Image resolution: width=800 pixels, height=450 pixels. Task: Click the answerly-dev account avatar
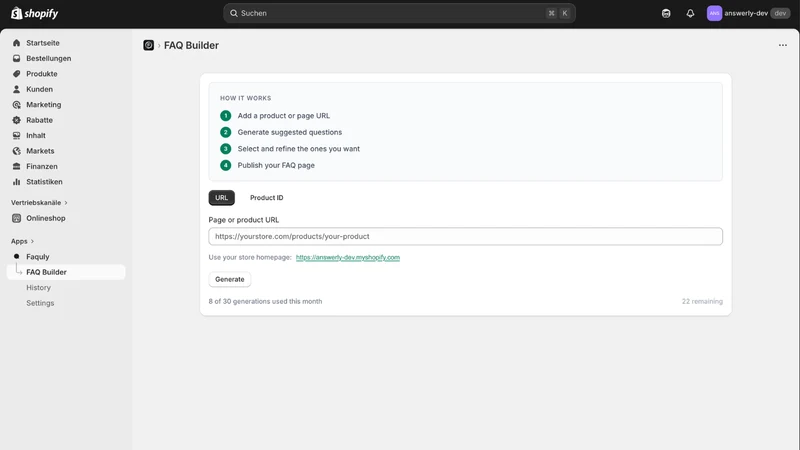pyautogui.click(x=714, y=13)
